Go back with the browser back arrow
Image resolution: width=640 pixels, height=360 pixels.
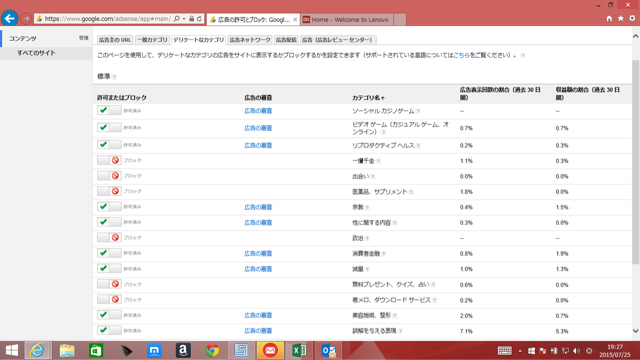[9, 18]
